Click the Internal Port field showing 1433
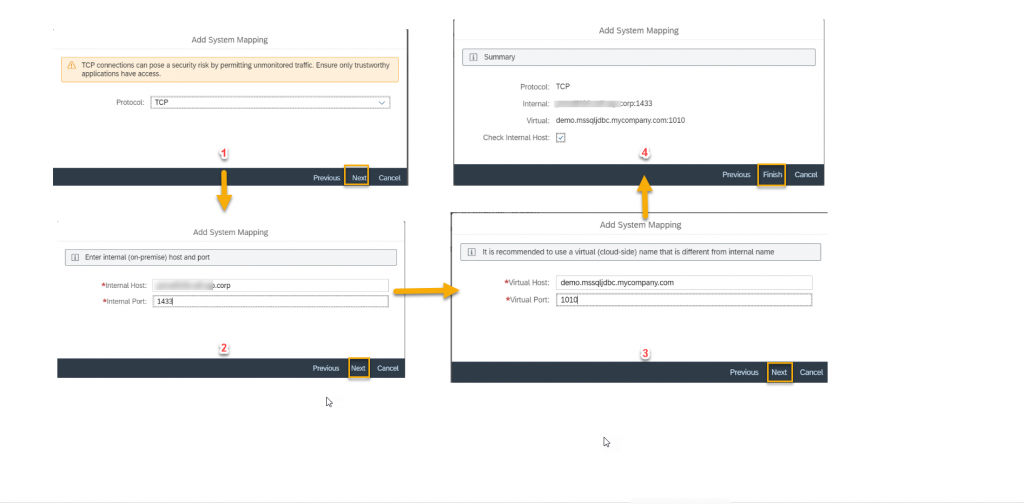The width and height of the screenshot is (1024, 504). (270, 302)
